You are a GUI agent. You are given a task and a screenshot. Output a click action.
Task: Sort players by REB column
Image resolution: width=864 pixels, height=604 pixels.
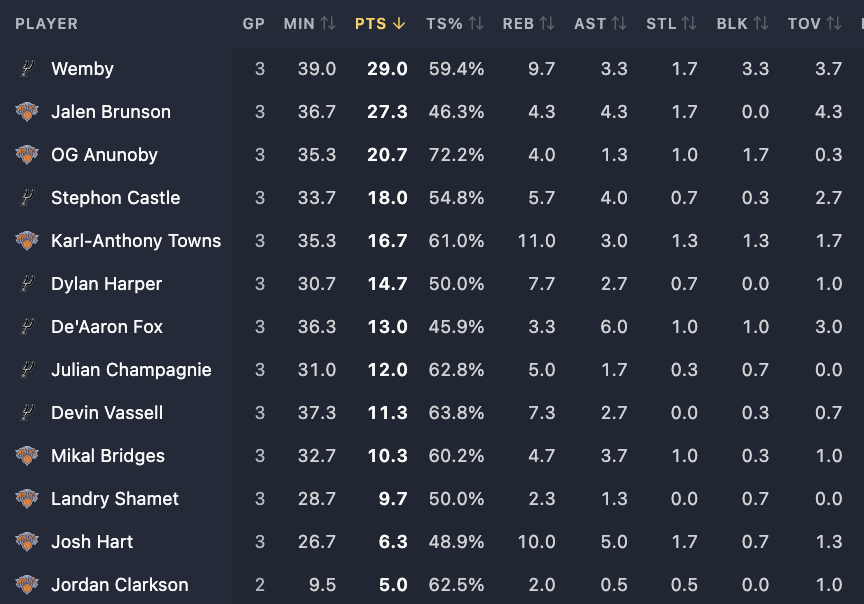(x=528, y=24)
